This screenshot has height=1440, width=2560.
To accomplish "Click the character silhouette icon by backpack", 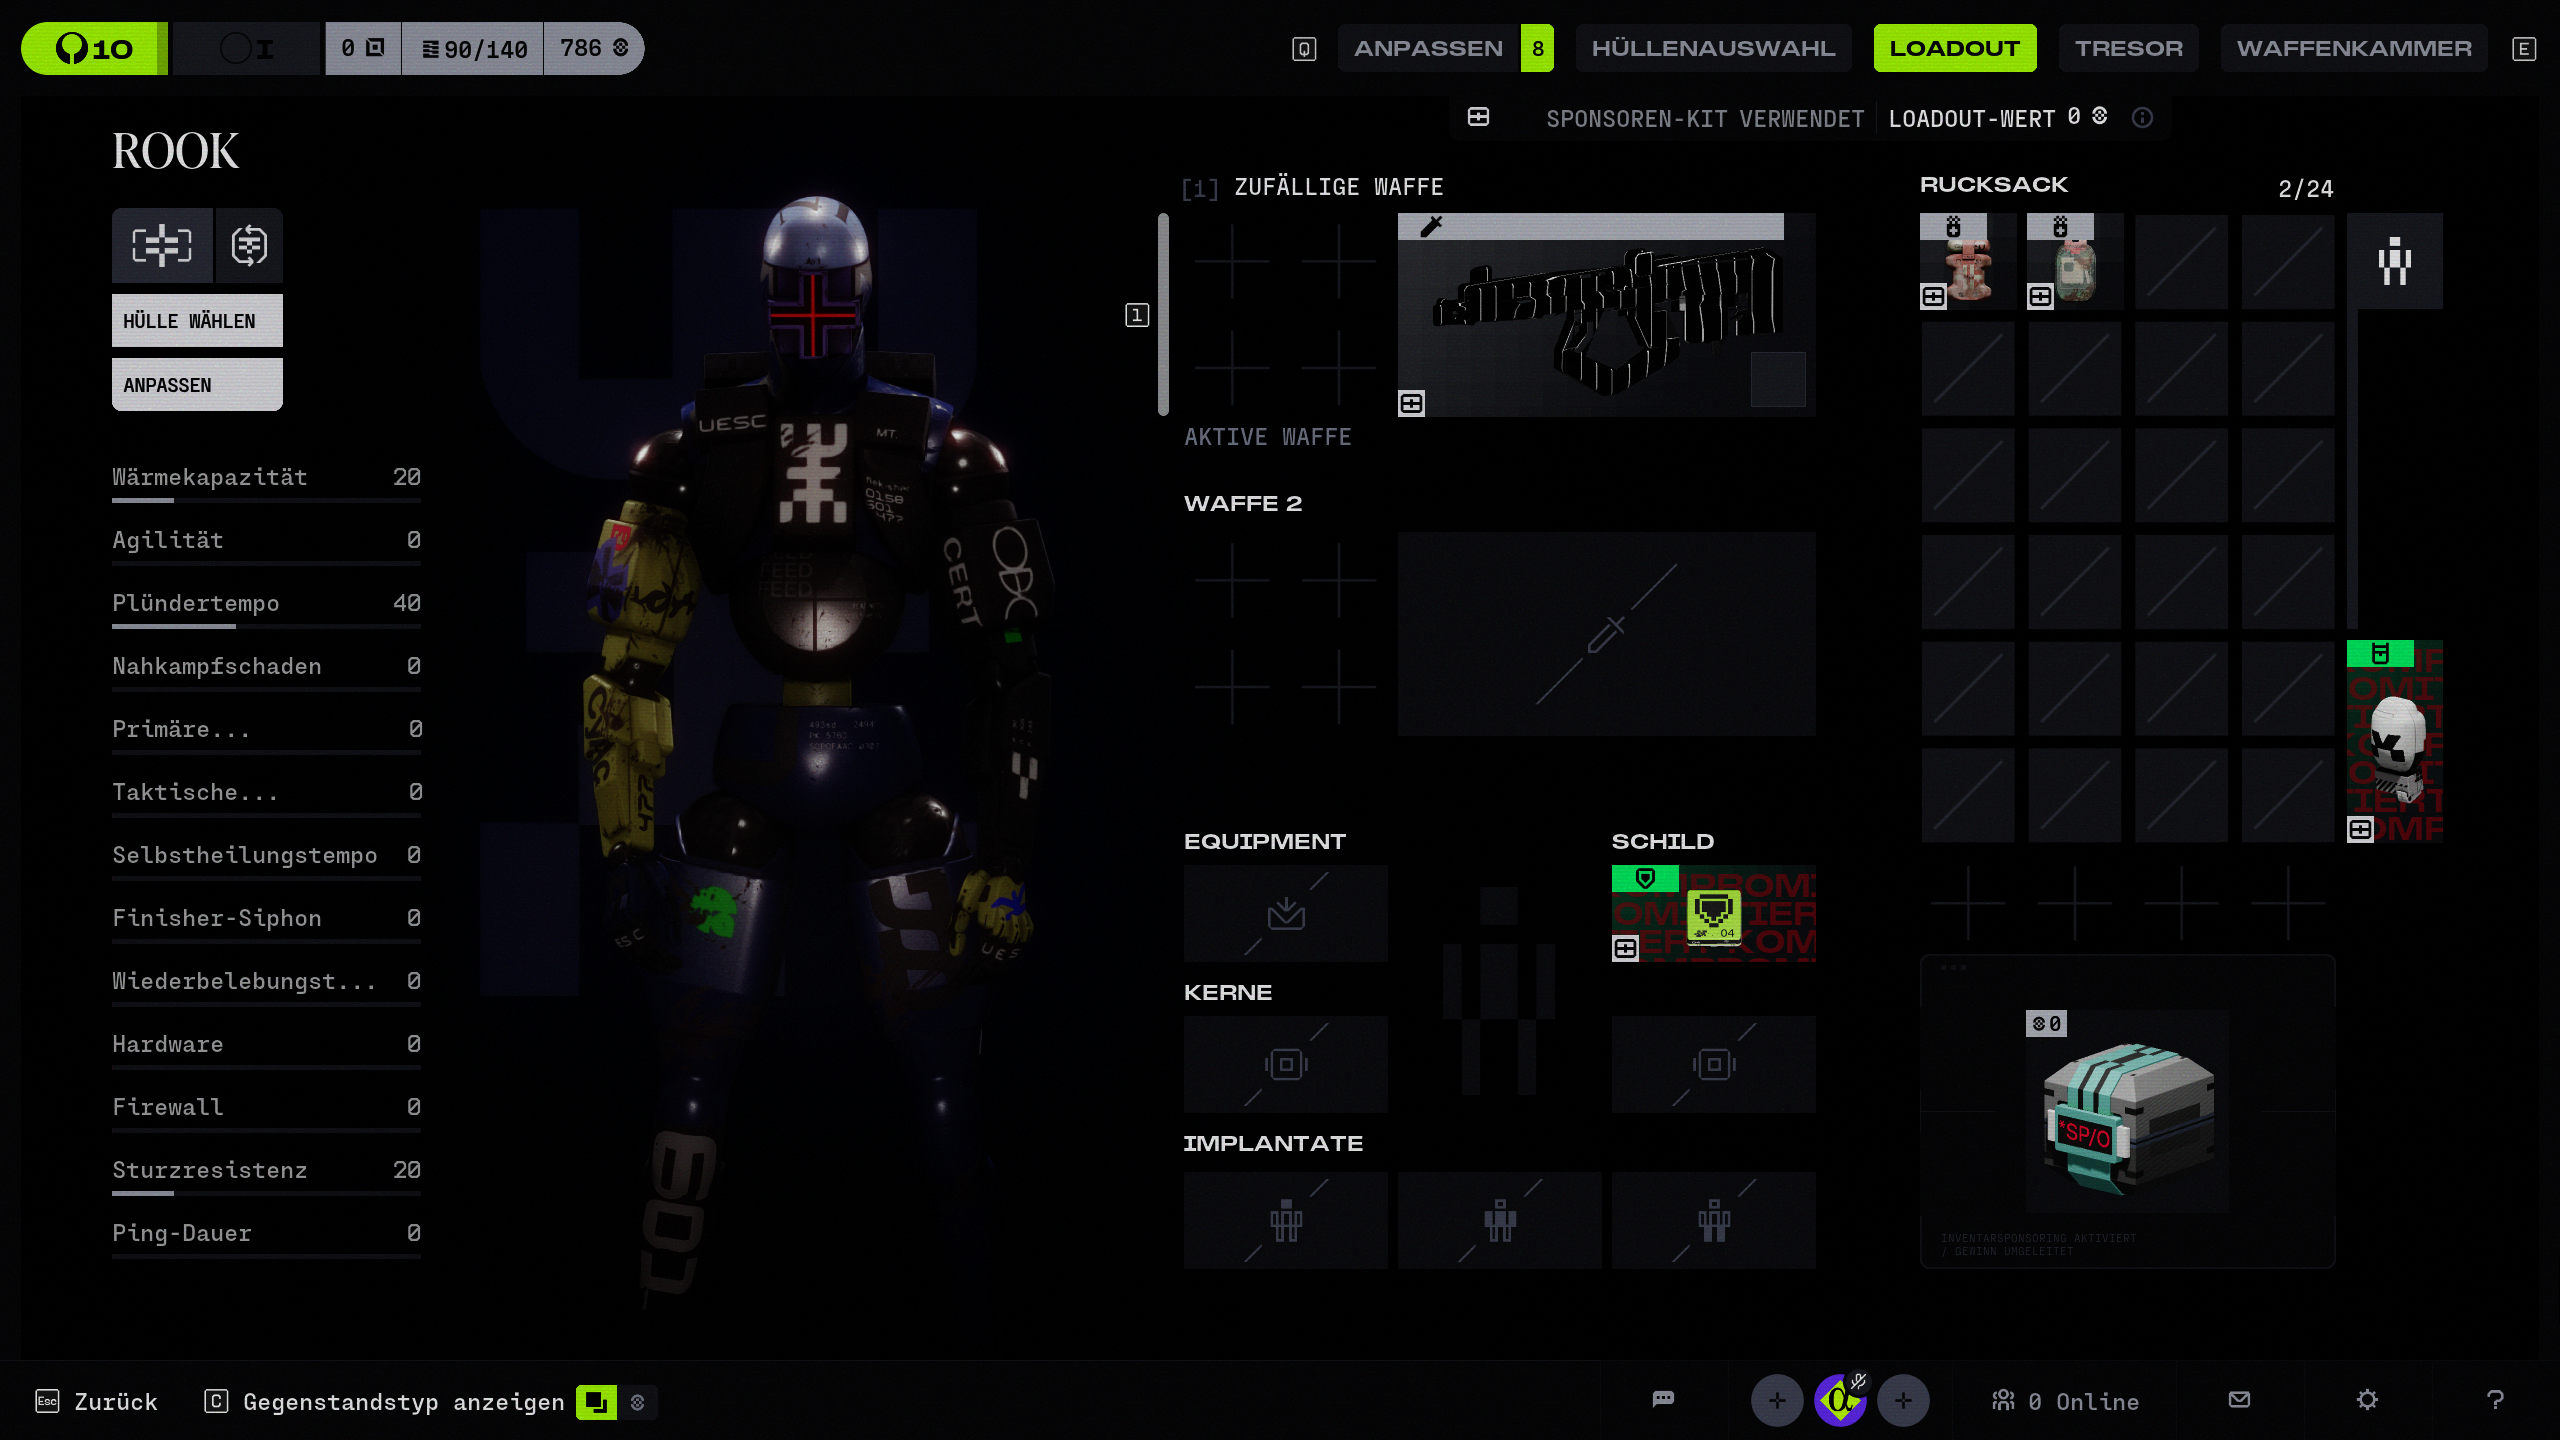I will click(x=2394, y=261).
